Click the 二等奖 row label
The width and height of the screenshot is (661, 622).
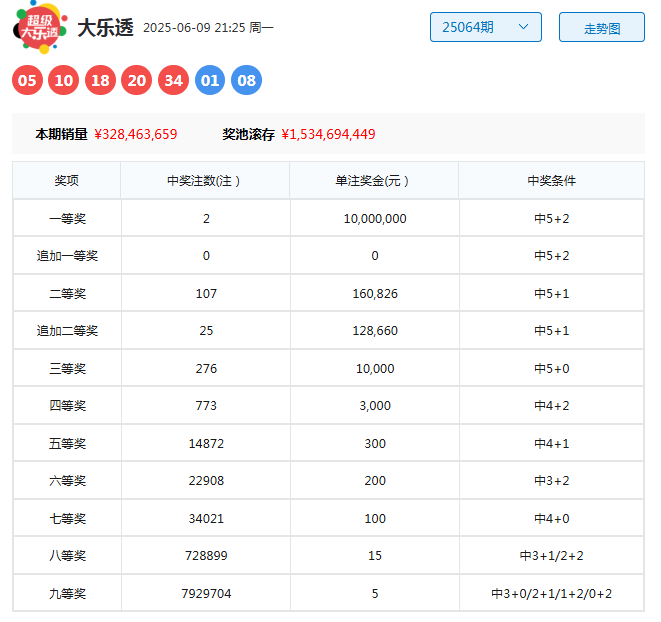coord(67,293)
